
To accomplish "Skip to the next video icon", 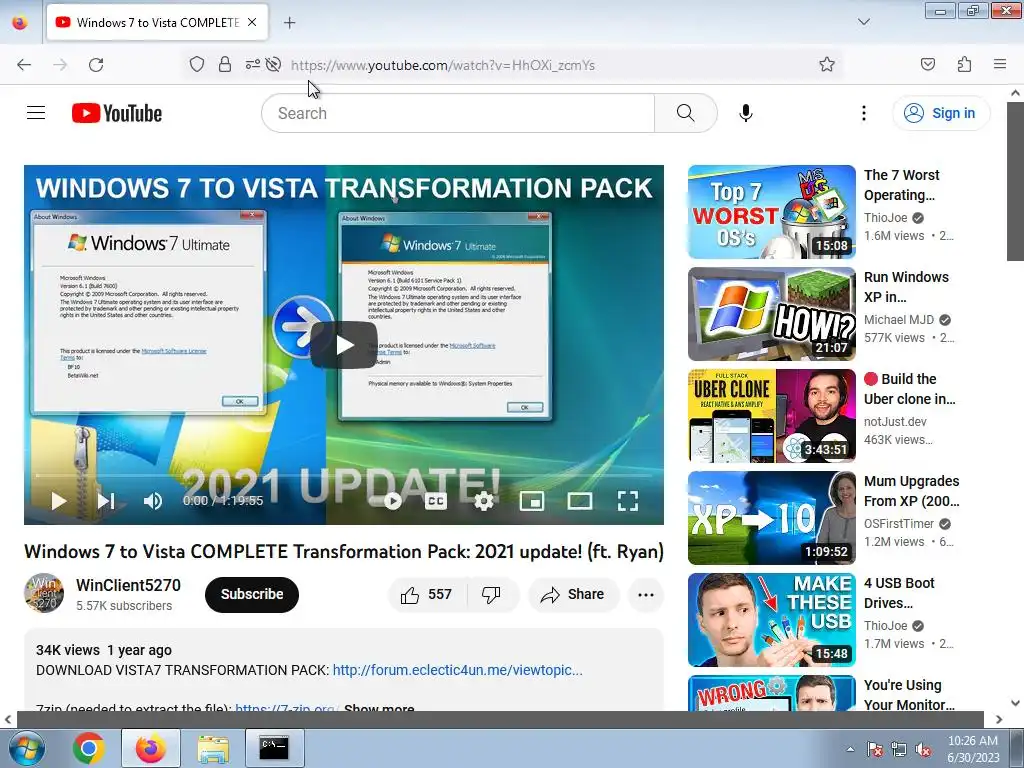I will point(106,501).
